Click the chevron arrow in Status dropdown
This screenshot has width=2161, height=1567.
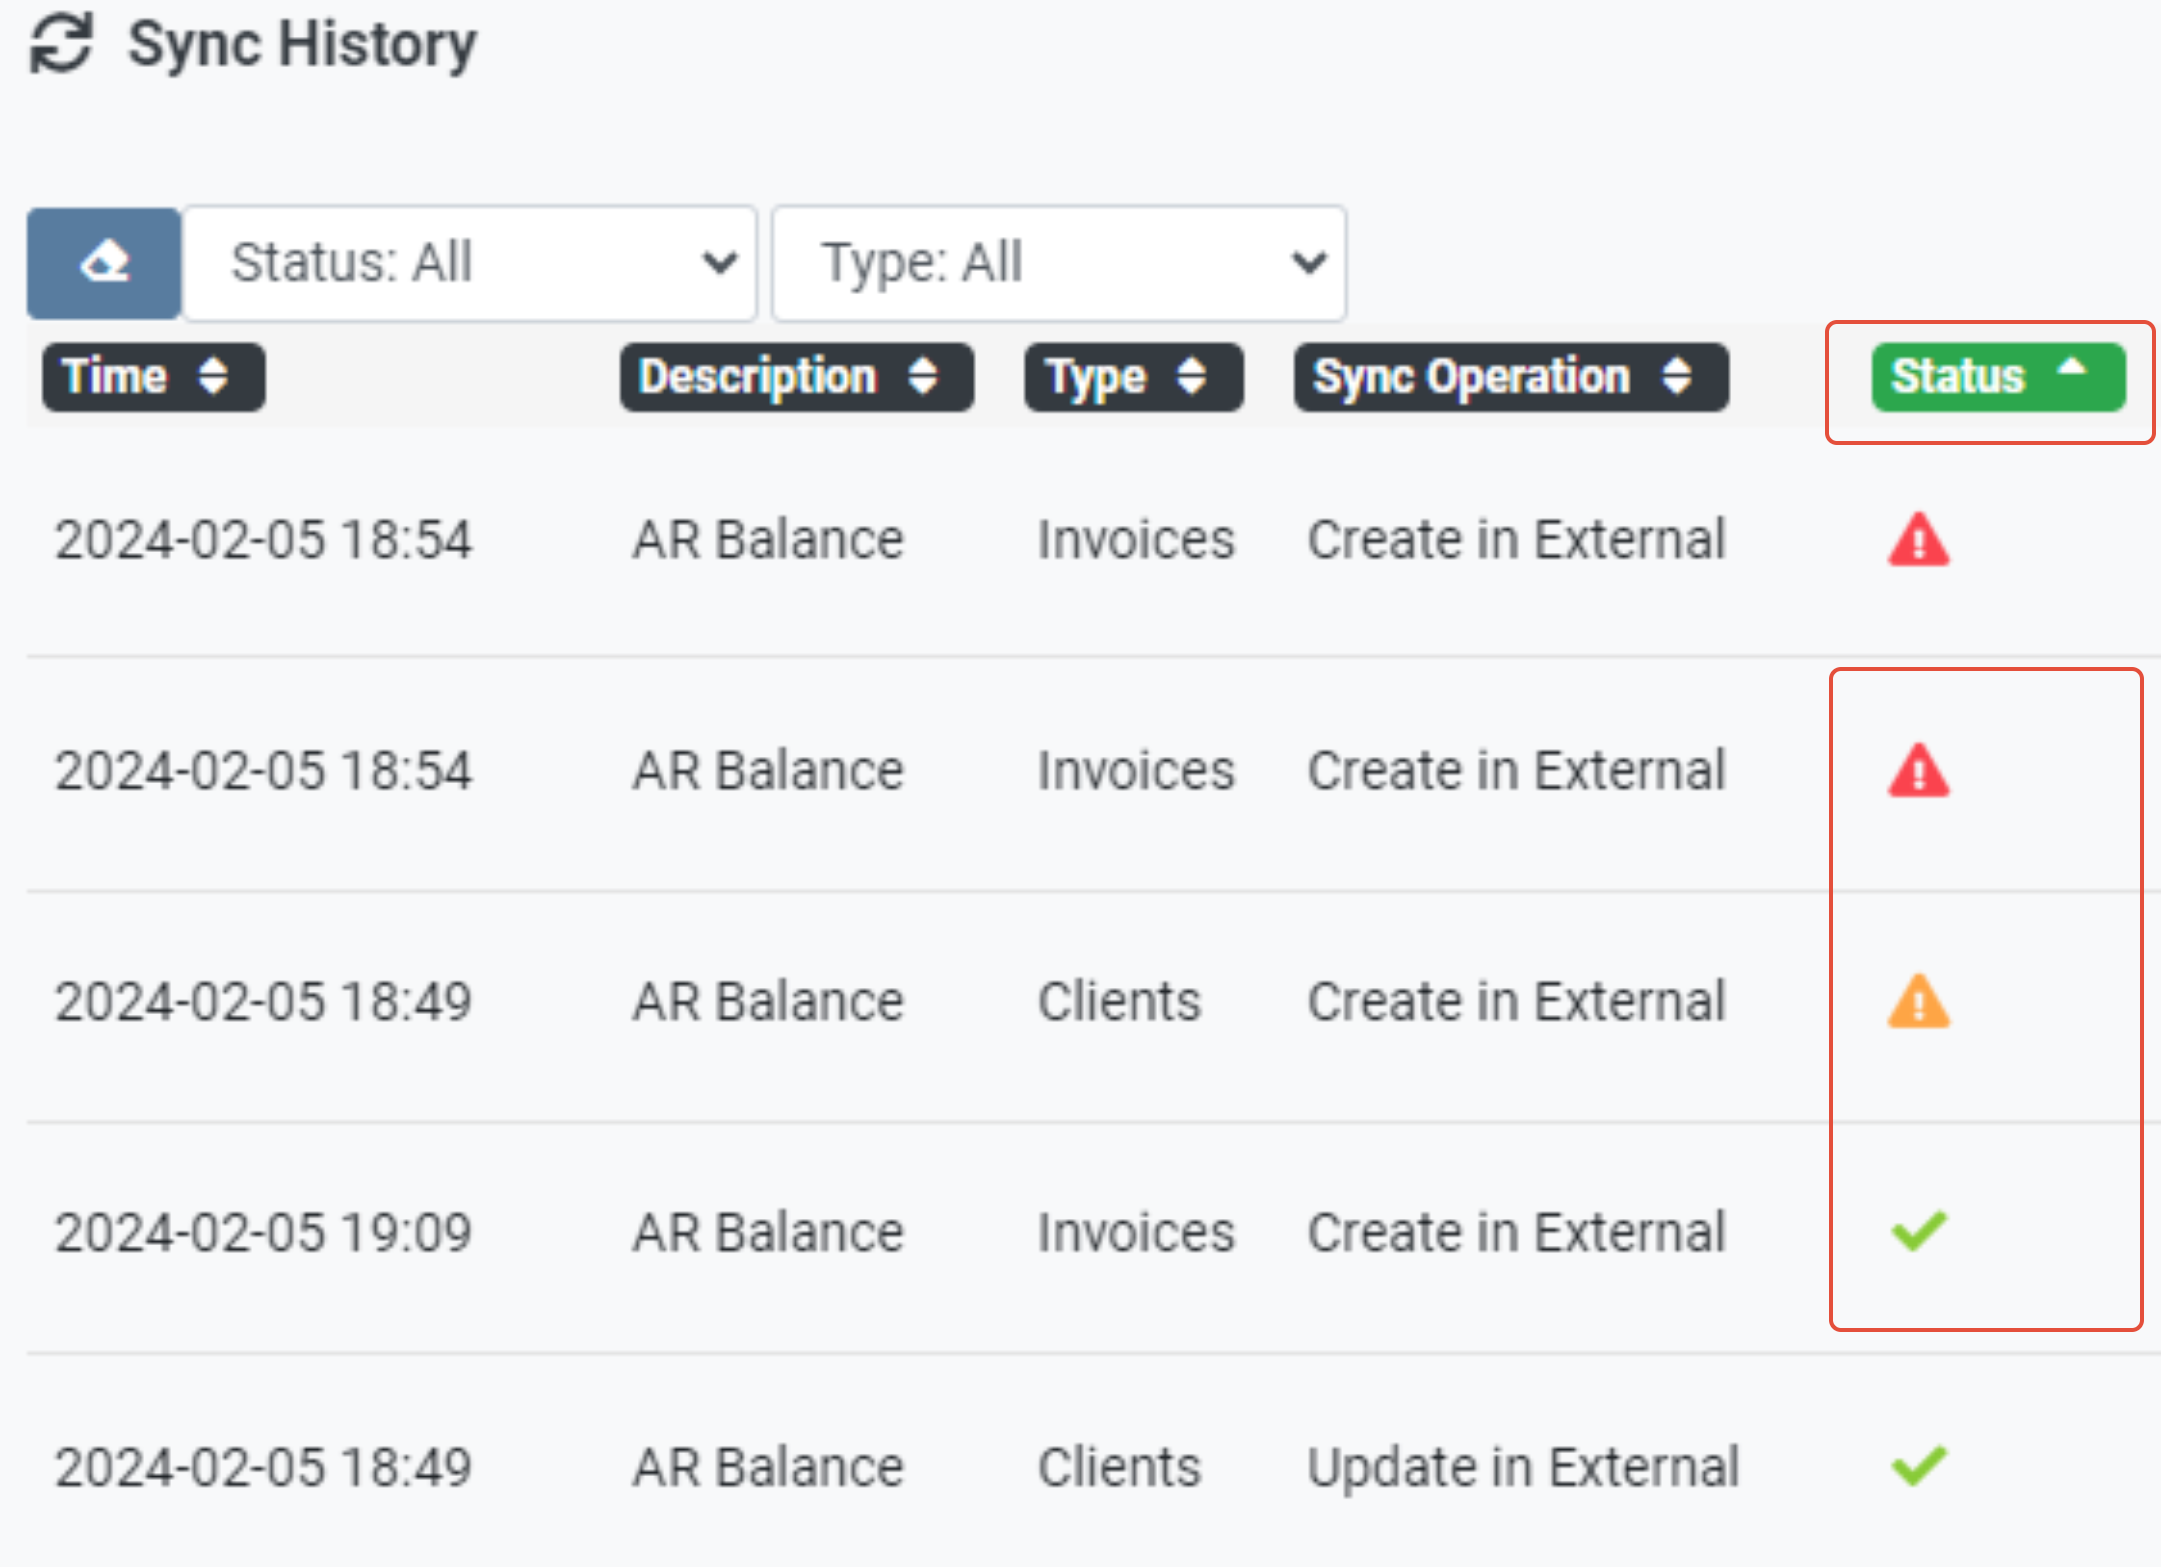[x=719, y=263]
